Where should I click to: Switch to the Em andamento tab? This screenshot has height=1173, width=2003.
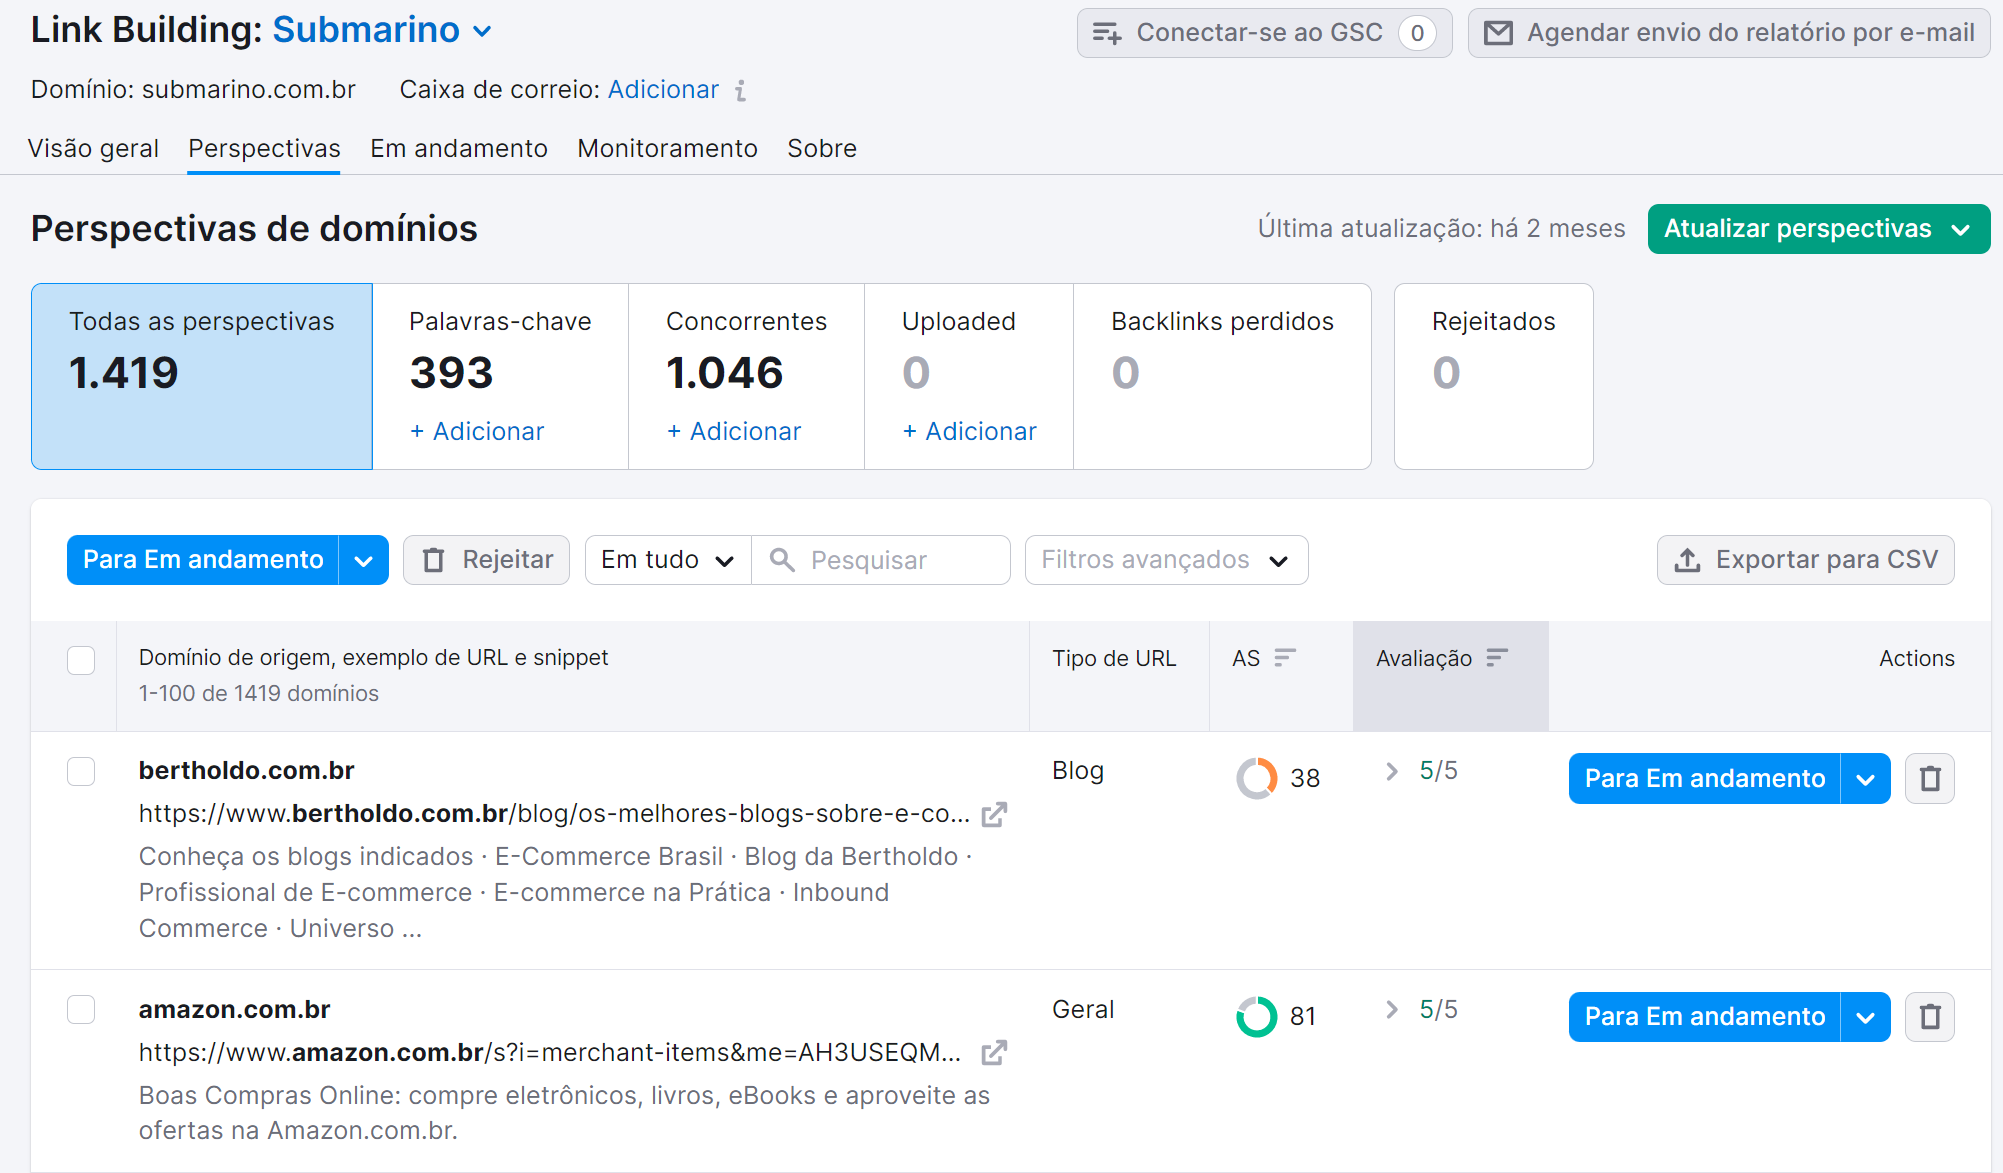pos(459,149)
